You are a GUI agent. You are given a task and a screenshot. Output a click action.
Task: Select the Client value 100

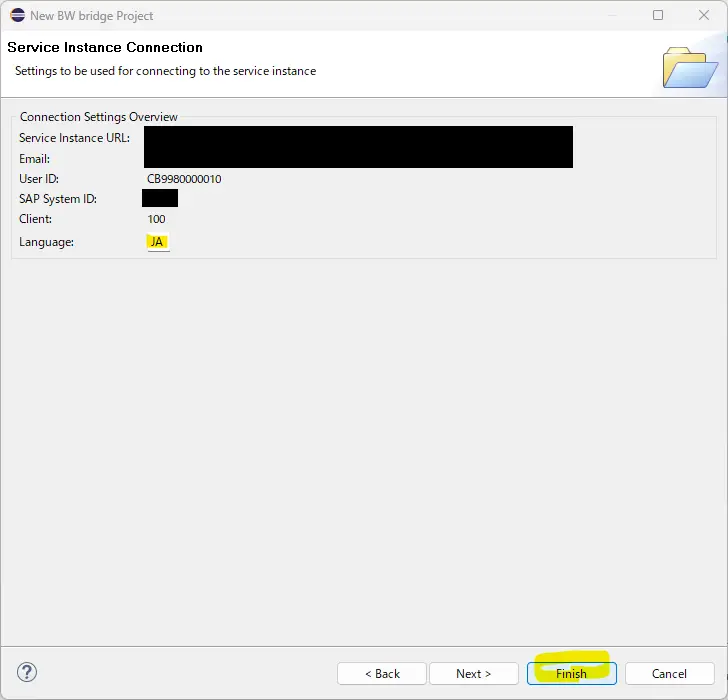(156, 219)
